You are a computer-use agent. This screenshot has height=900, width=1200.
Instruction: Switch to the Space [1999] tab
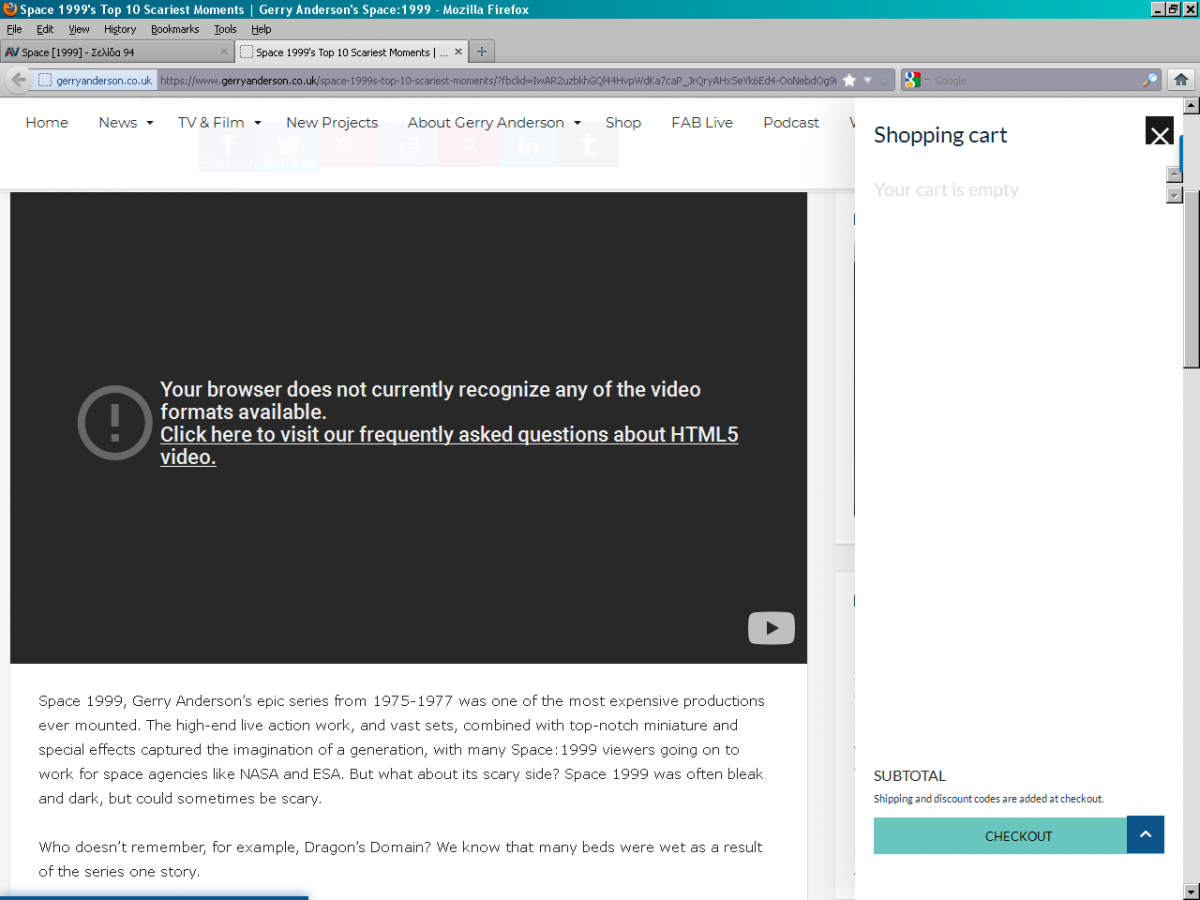coord(110,52)
